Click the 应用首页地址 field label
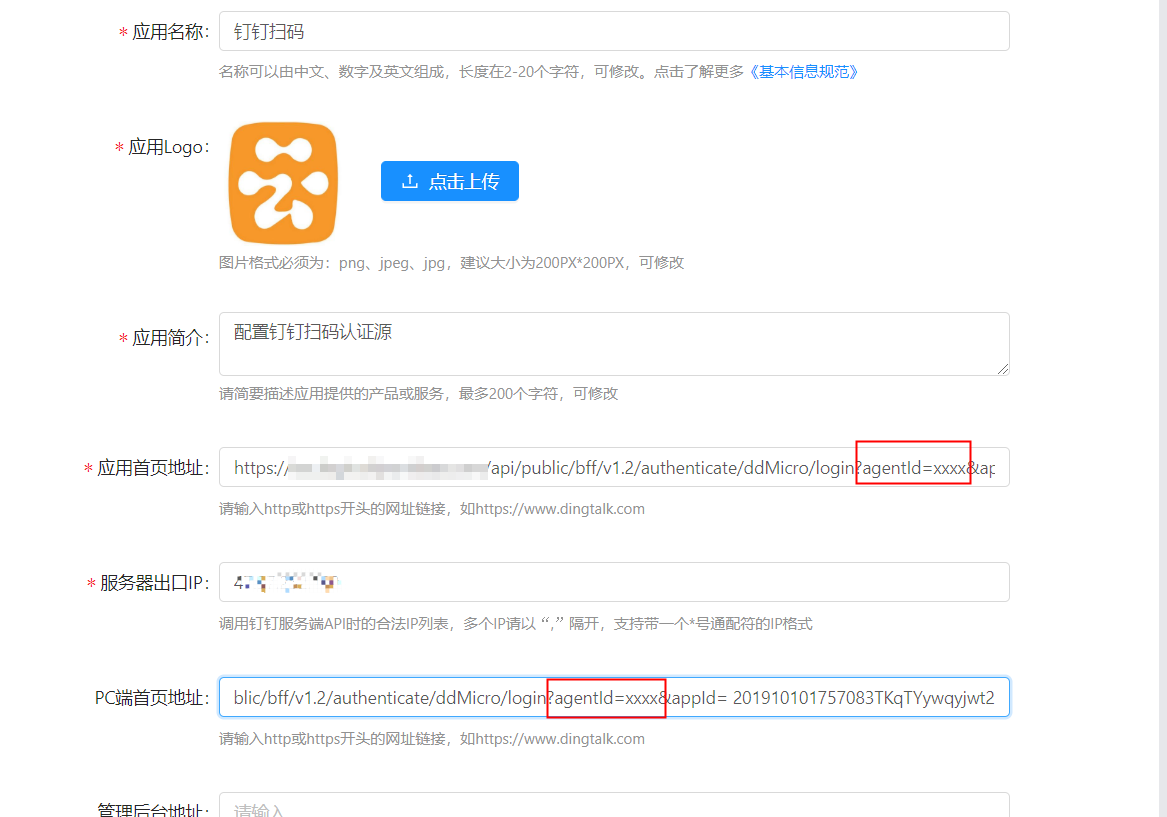 pos(153,468)
